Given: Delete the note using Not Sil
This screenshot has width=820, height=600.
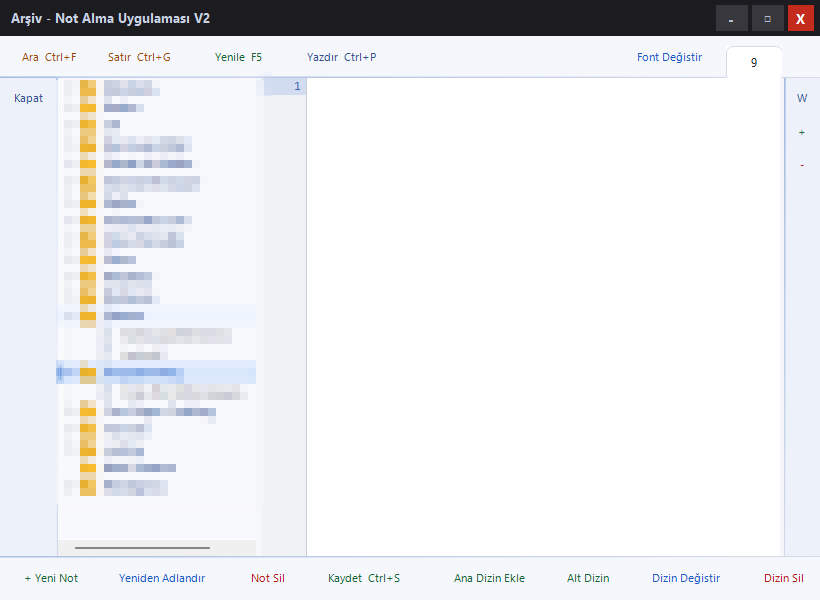Looking at the screenshot, I should click(x=268, y=578).
